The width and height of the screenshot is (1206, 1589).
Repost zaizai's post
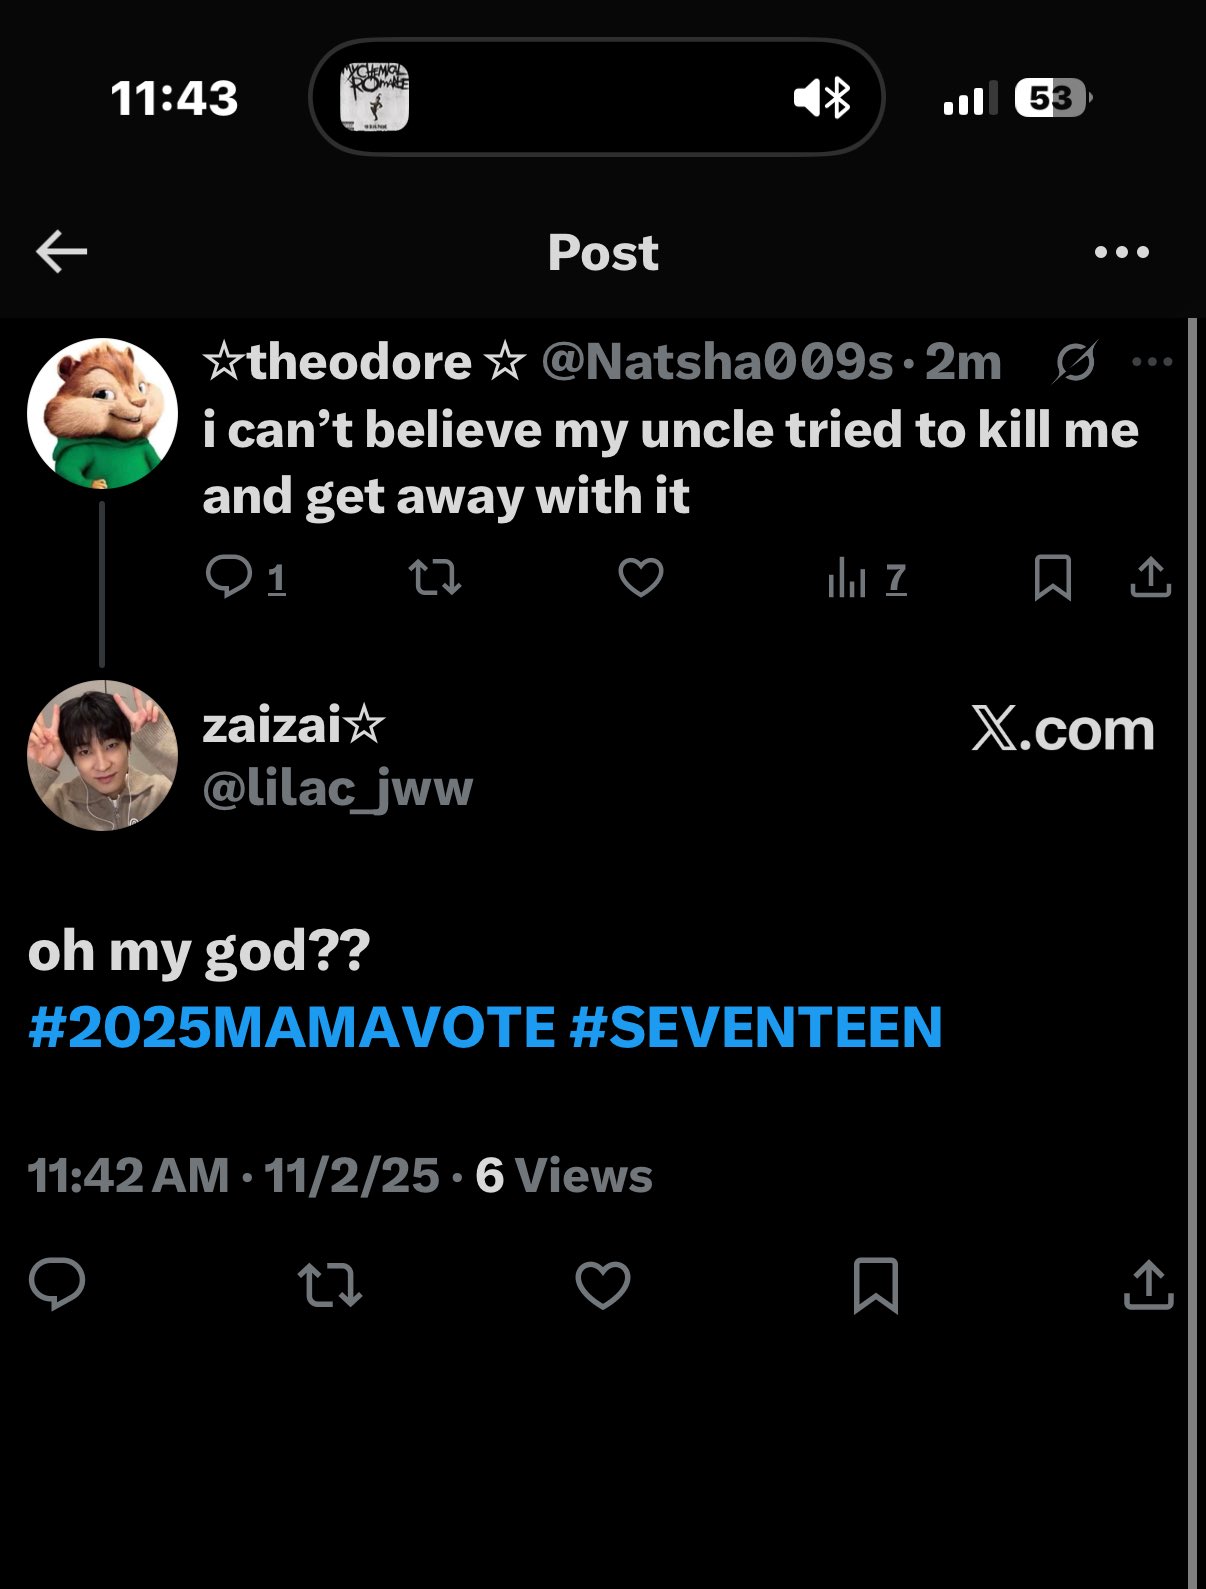click(x=330, y=1284)
